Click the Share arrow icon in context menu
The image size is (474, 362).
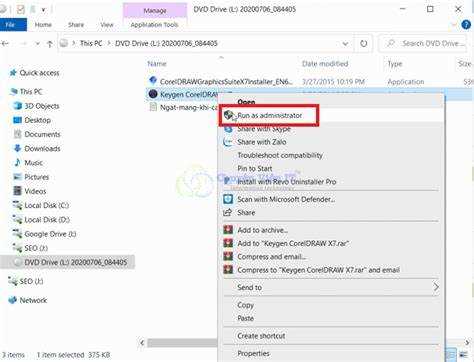[x=228, y=212]
